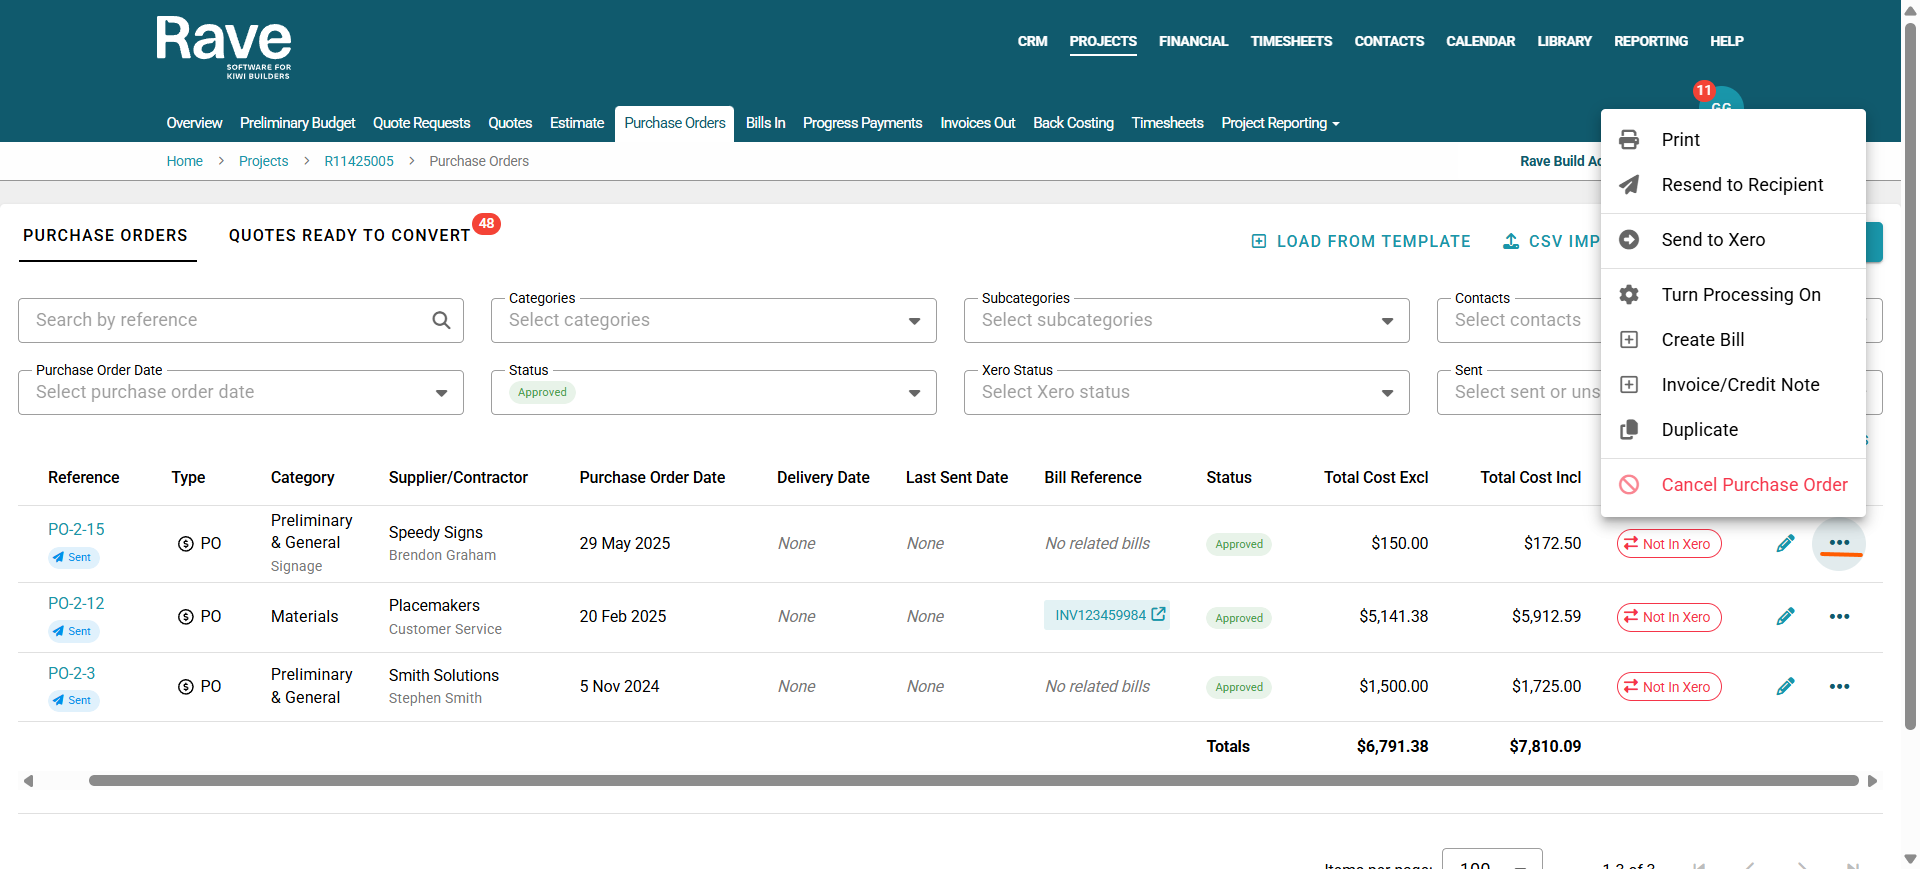The height and width of the screenshot is (869, 1920).
Task: Open the three-dots menu for PO-2-12
Action: (1839, 617)
